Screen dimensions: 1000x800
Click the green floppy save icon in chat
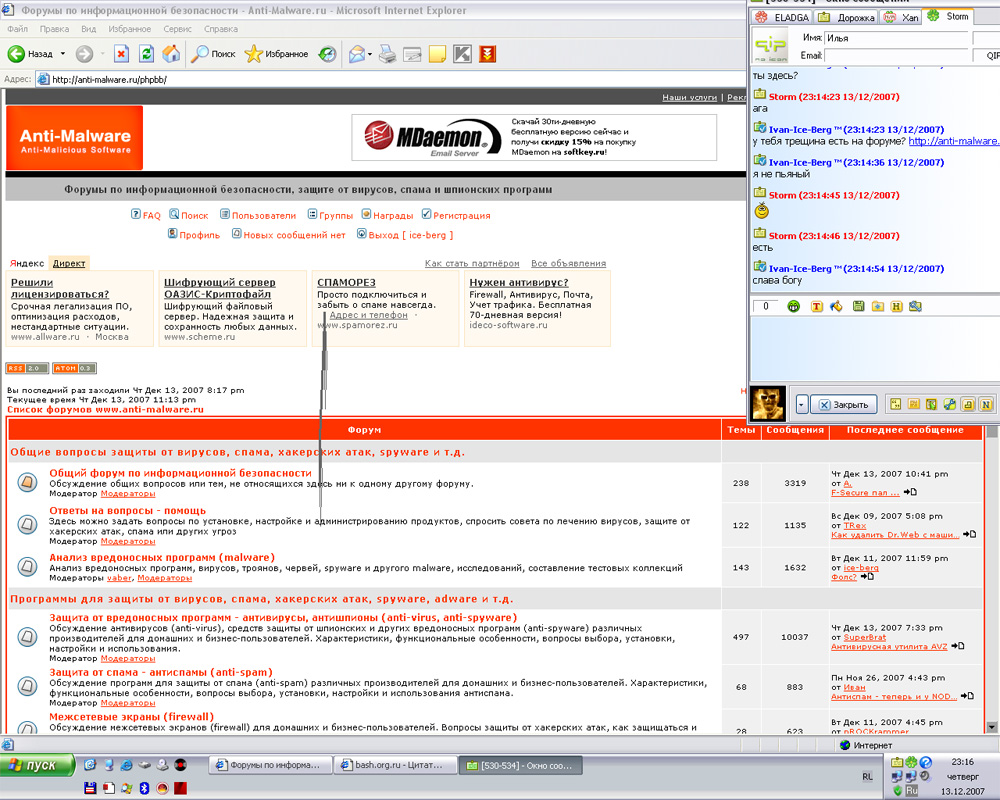tap(857, 306)
